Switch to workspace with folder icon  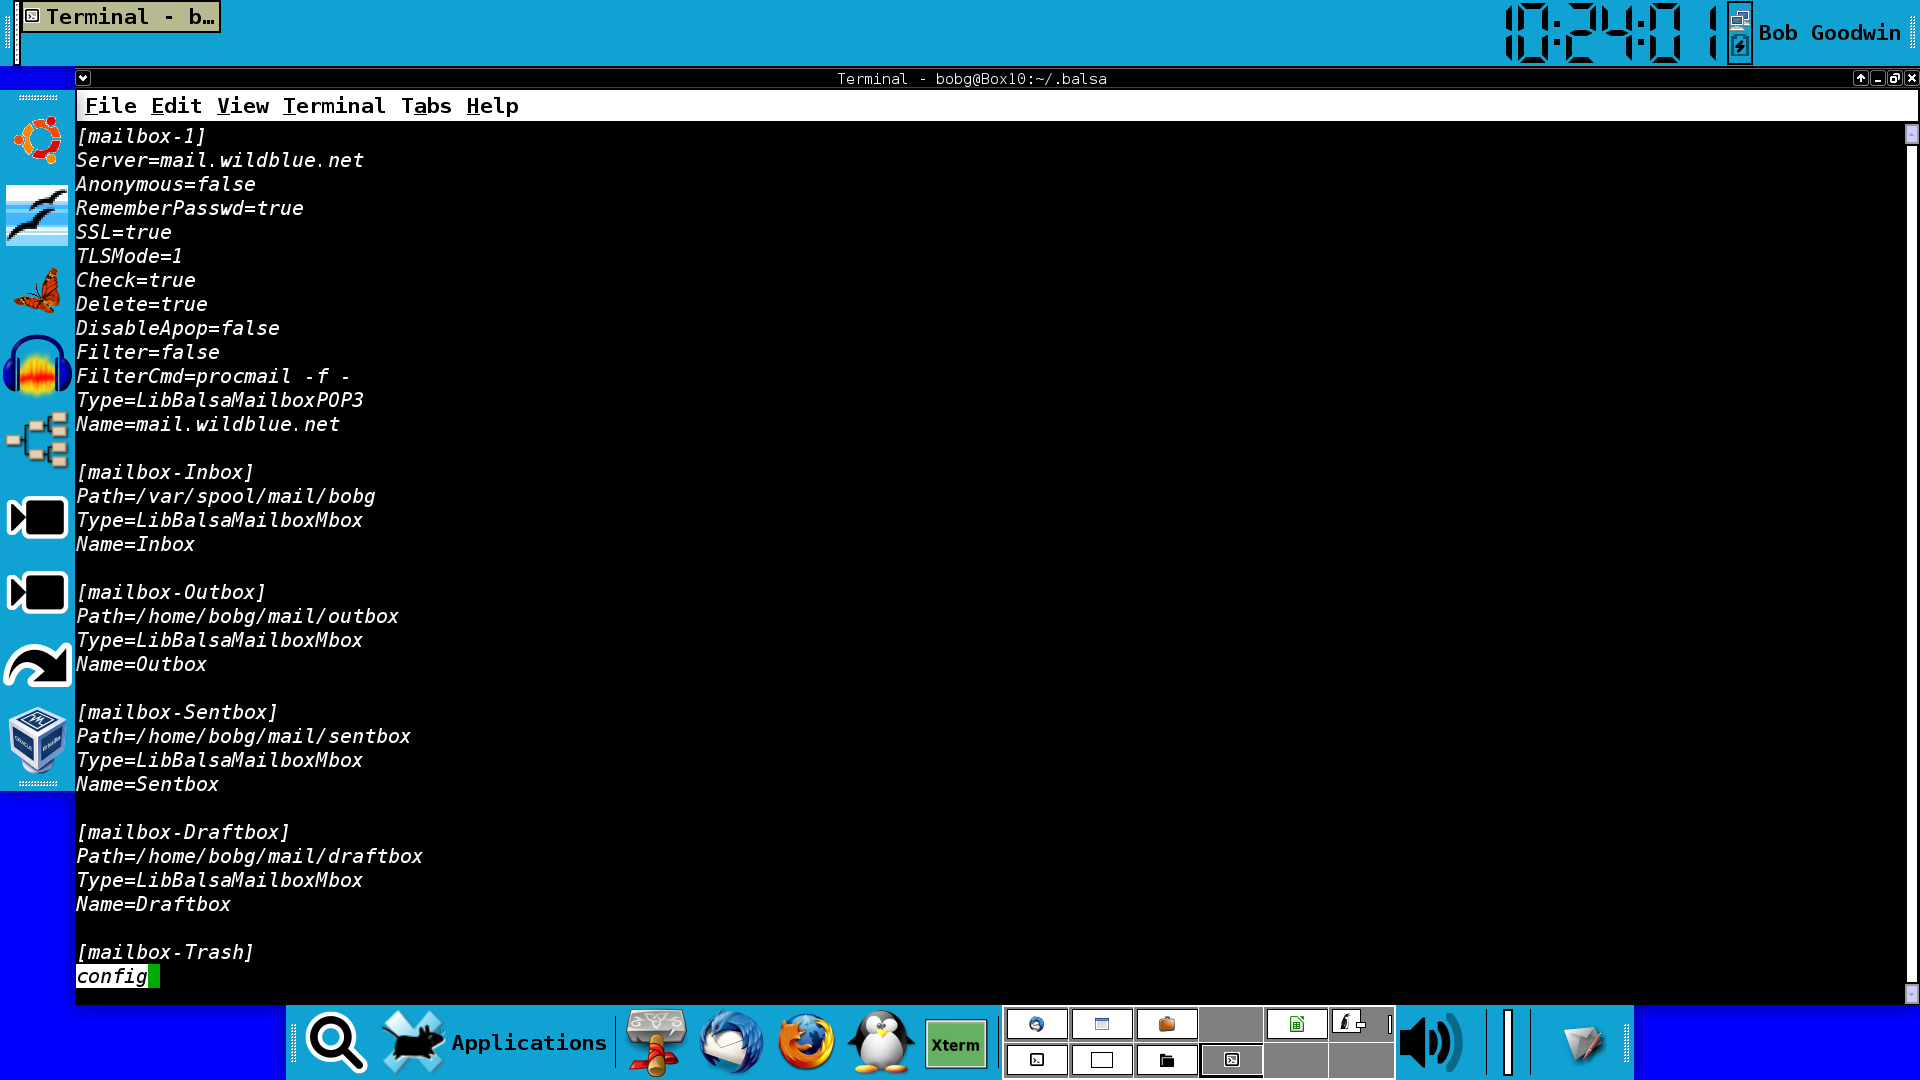point(1166,1060)
